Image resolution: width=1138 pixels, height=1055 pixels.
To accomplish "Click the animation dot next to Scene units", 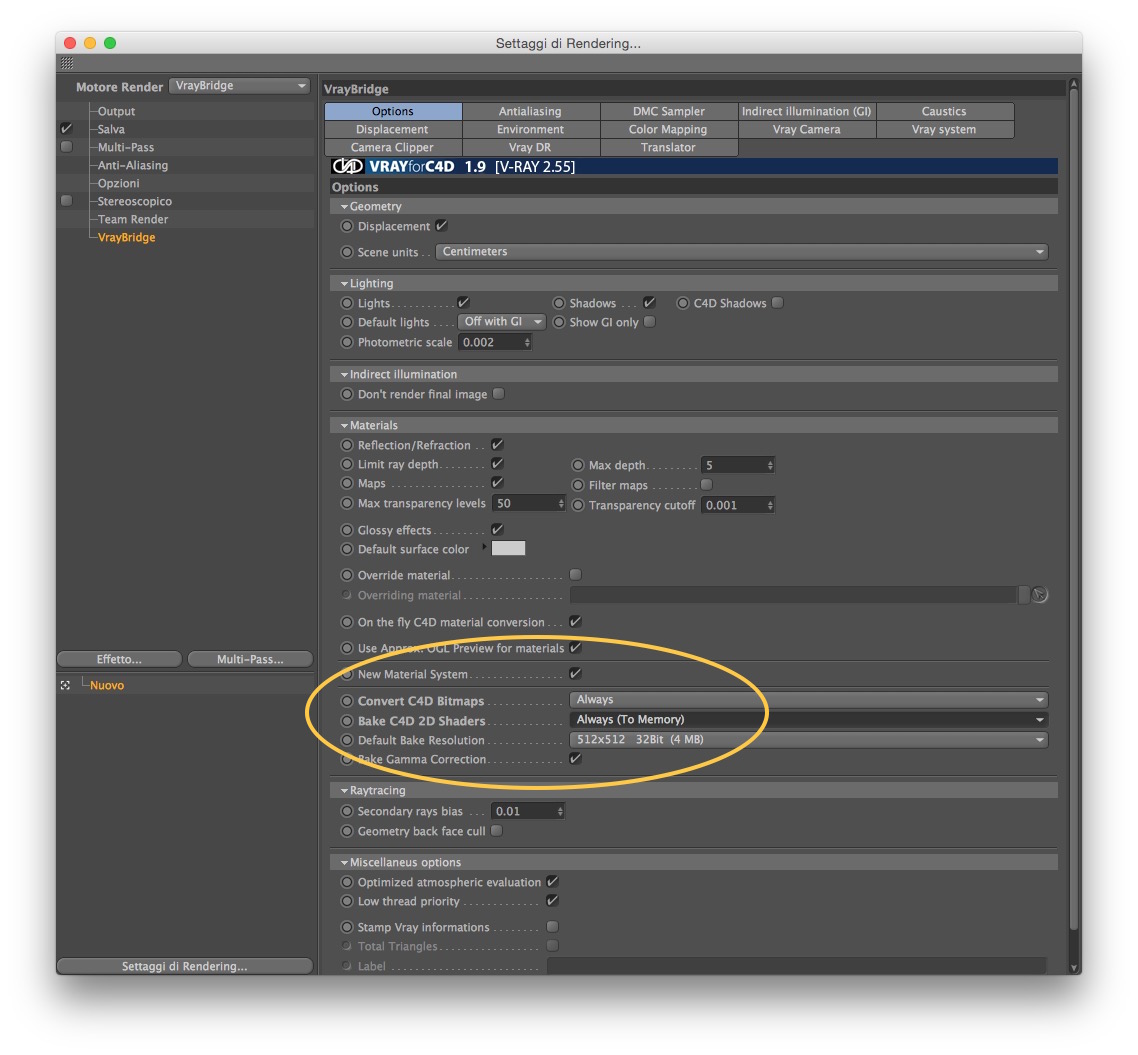I will click(347, 252).
